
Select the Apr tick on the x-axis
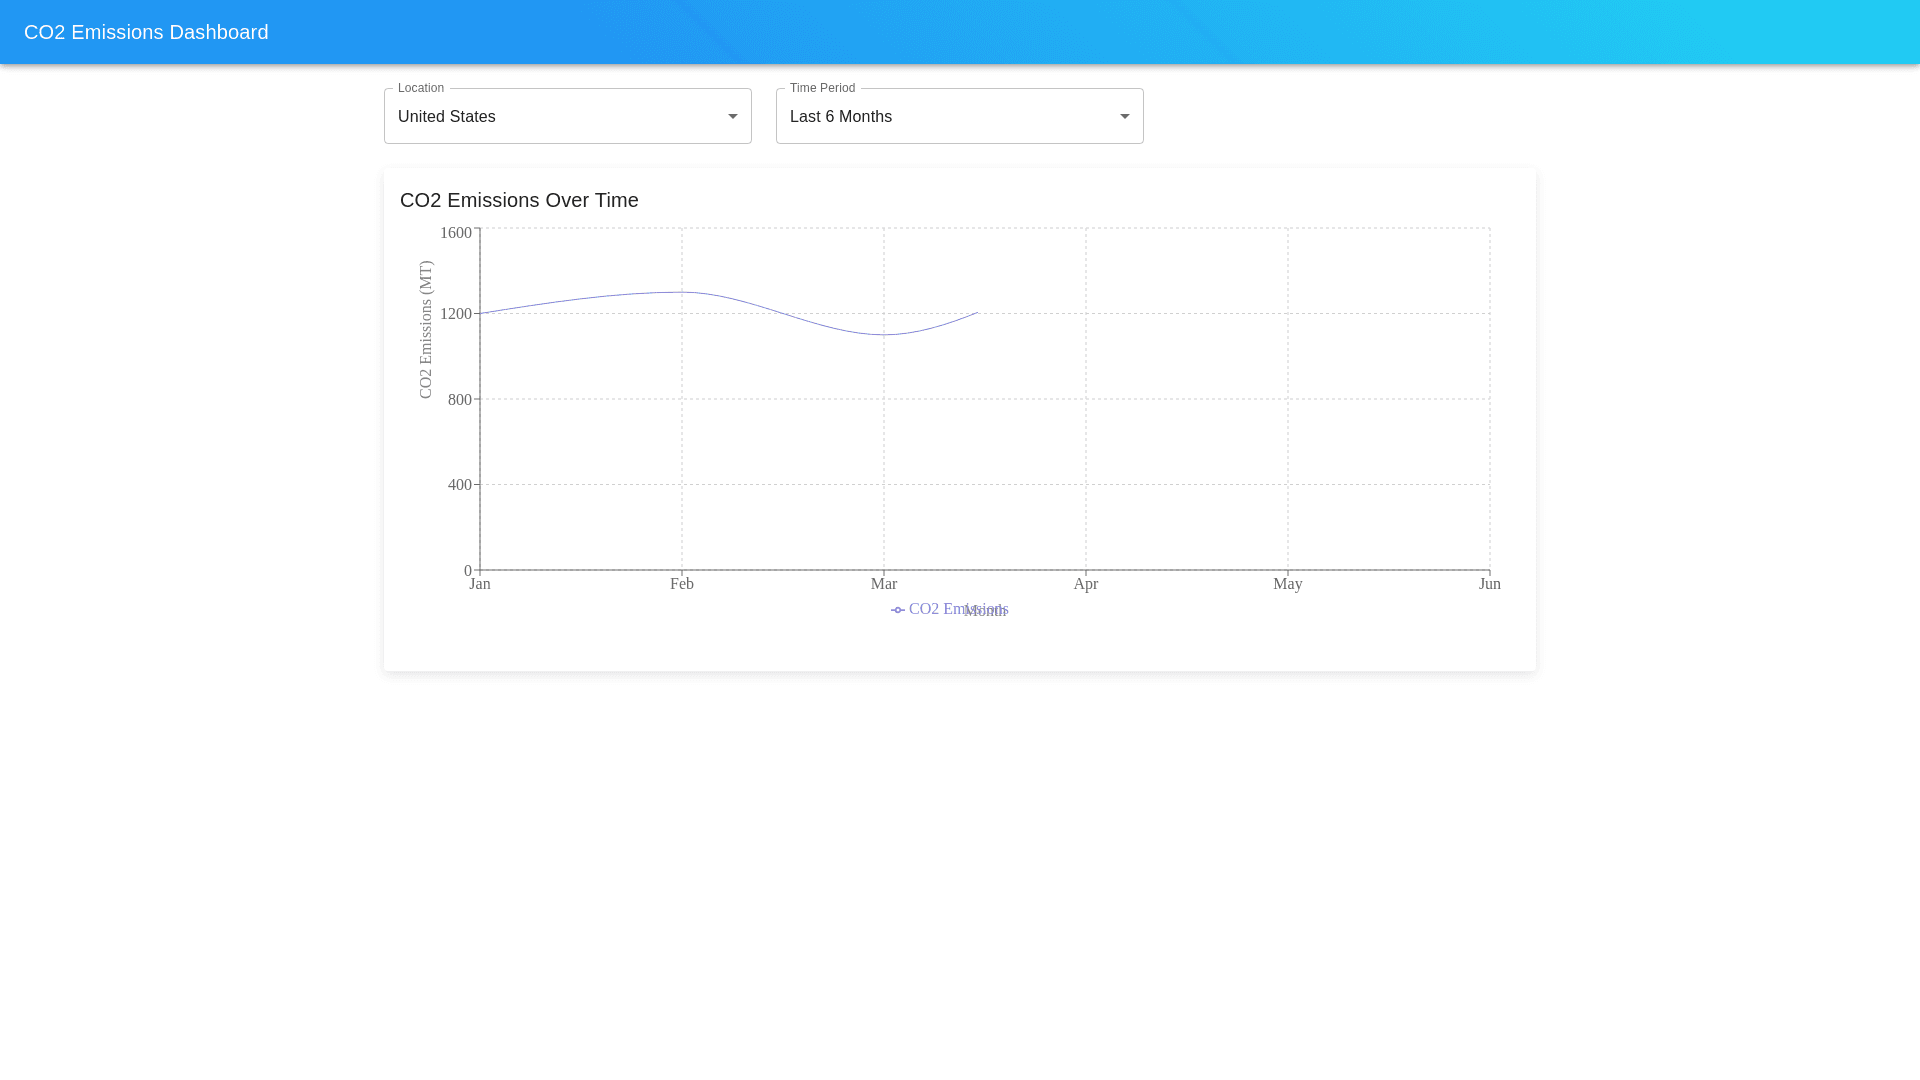click(1086, 584)
